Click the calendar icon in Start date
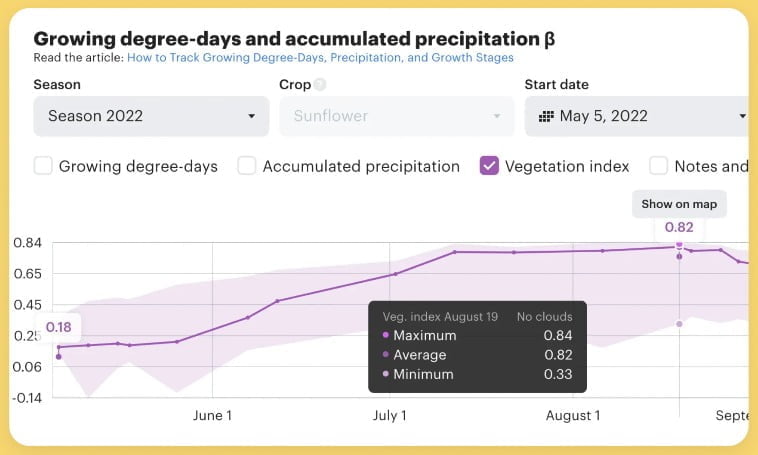This screenshot has height=455, width=758. click(546, 116)
